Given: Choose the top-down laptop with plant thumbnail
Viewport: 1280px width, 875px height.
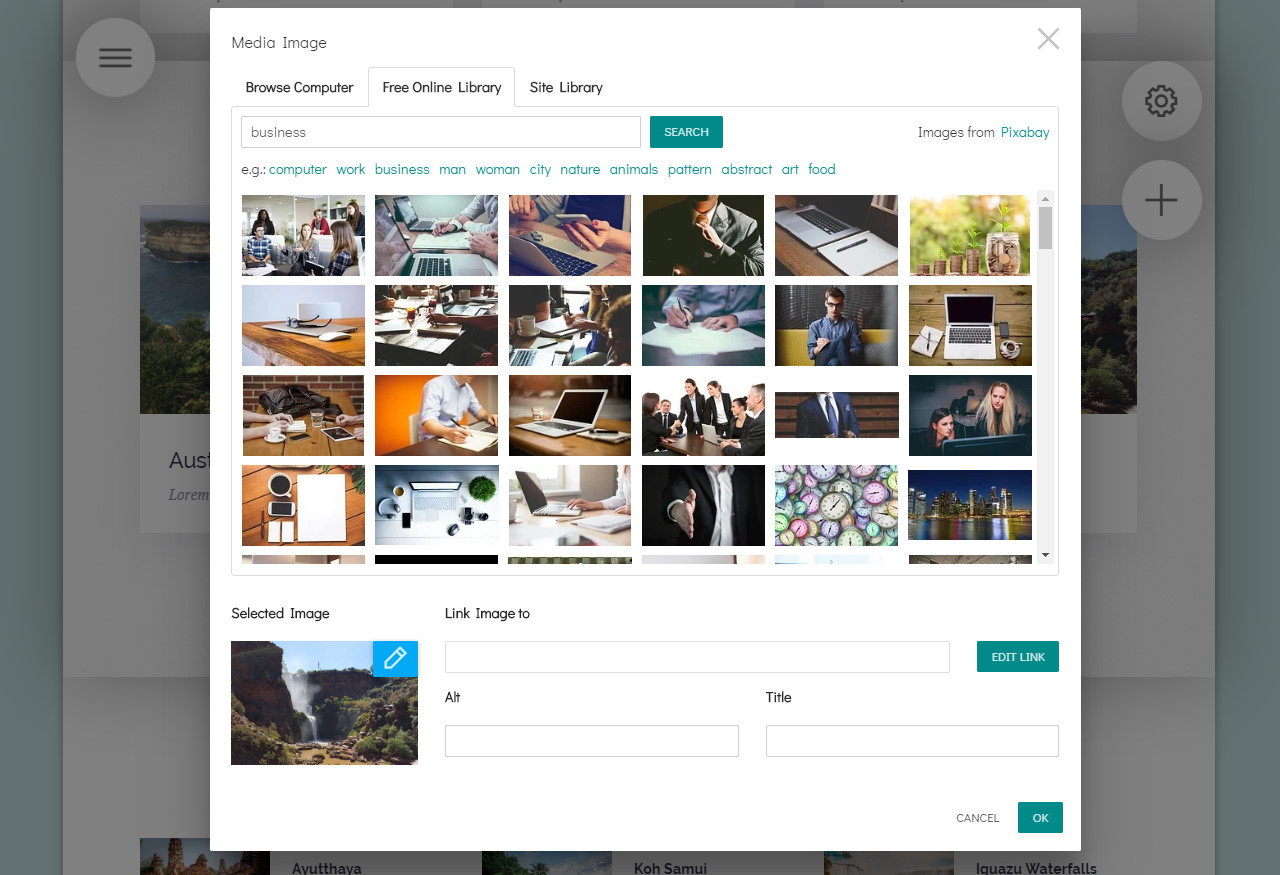Looking at the screenshot, I should [x=436, y=505].
